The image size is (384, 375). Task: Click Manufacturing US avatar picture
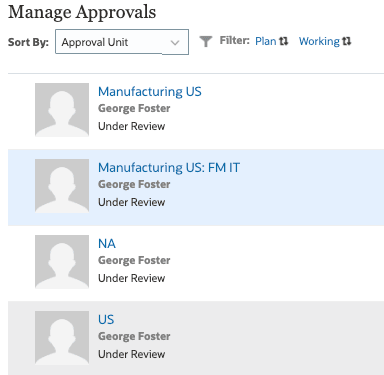(x=62, y=110)
